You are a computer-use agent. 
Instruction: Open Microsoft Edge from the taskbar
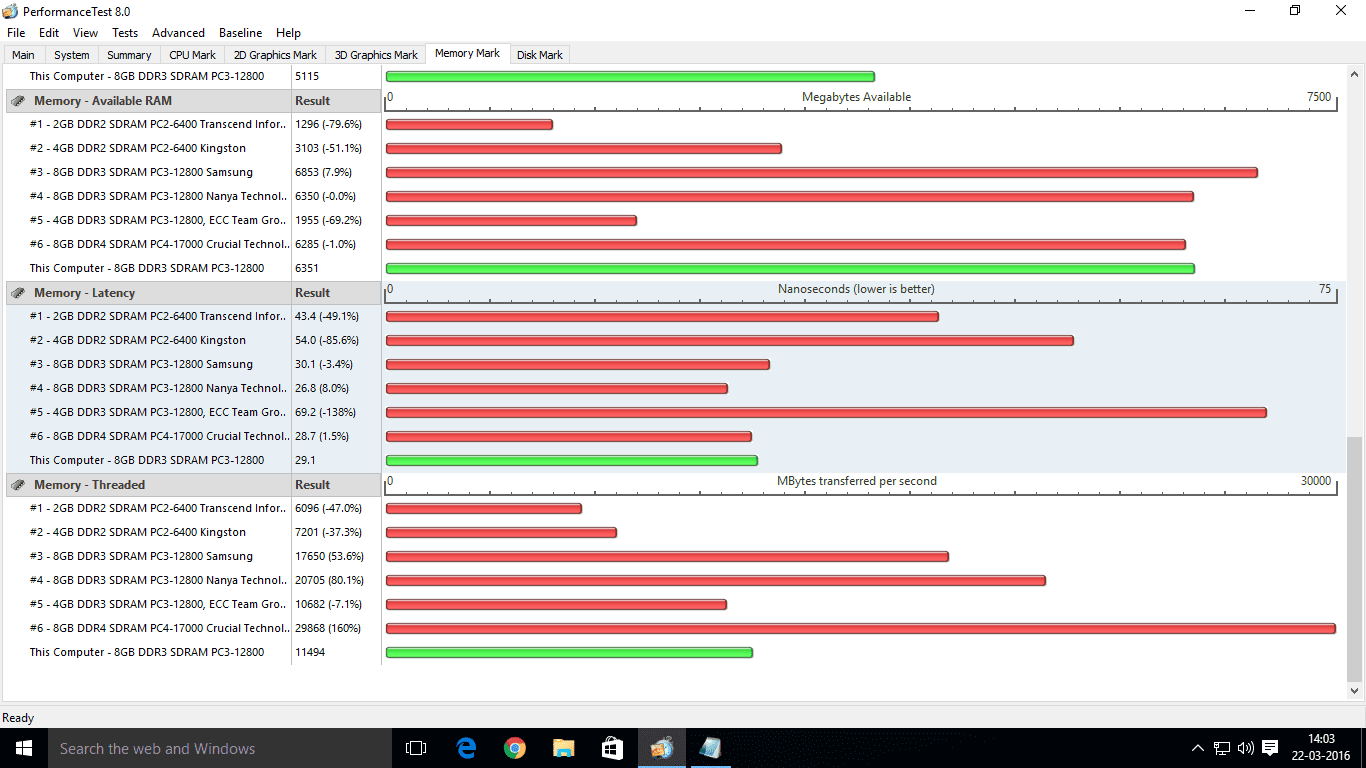pyautogui.click(x=466, y=748)
